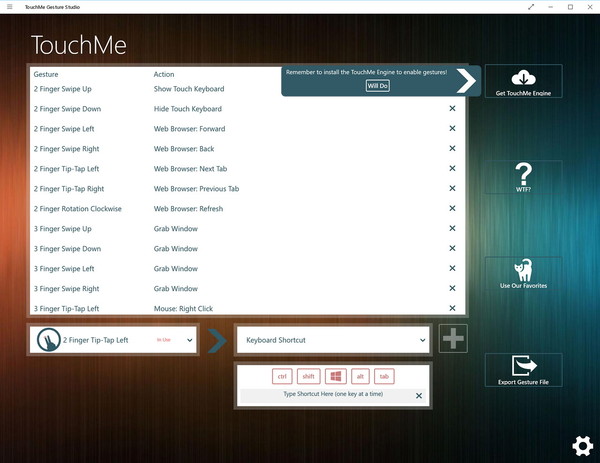Image resolution: width=600 pixels, height=463 pixels.
Task: Select Web Browser: Forward action text
Action: 189,129
